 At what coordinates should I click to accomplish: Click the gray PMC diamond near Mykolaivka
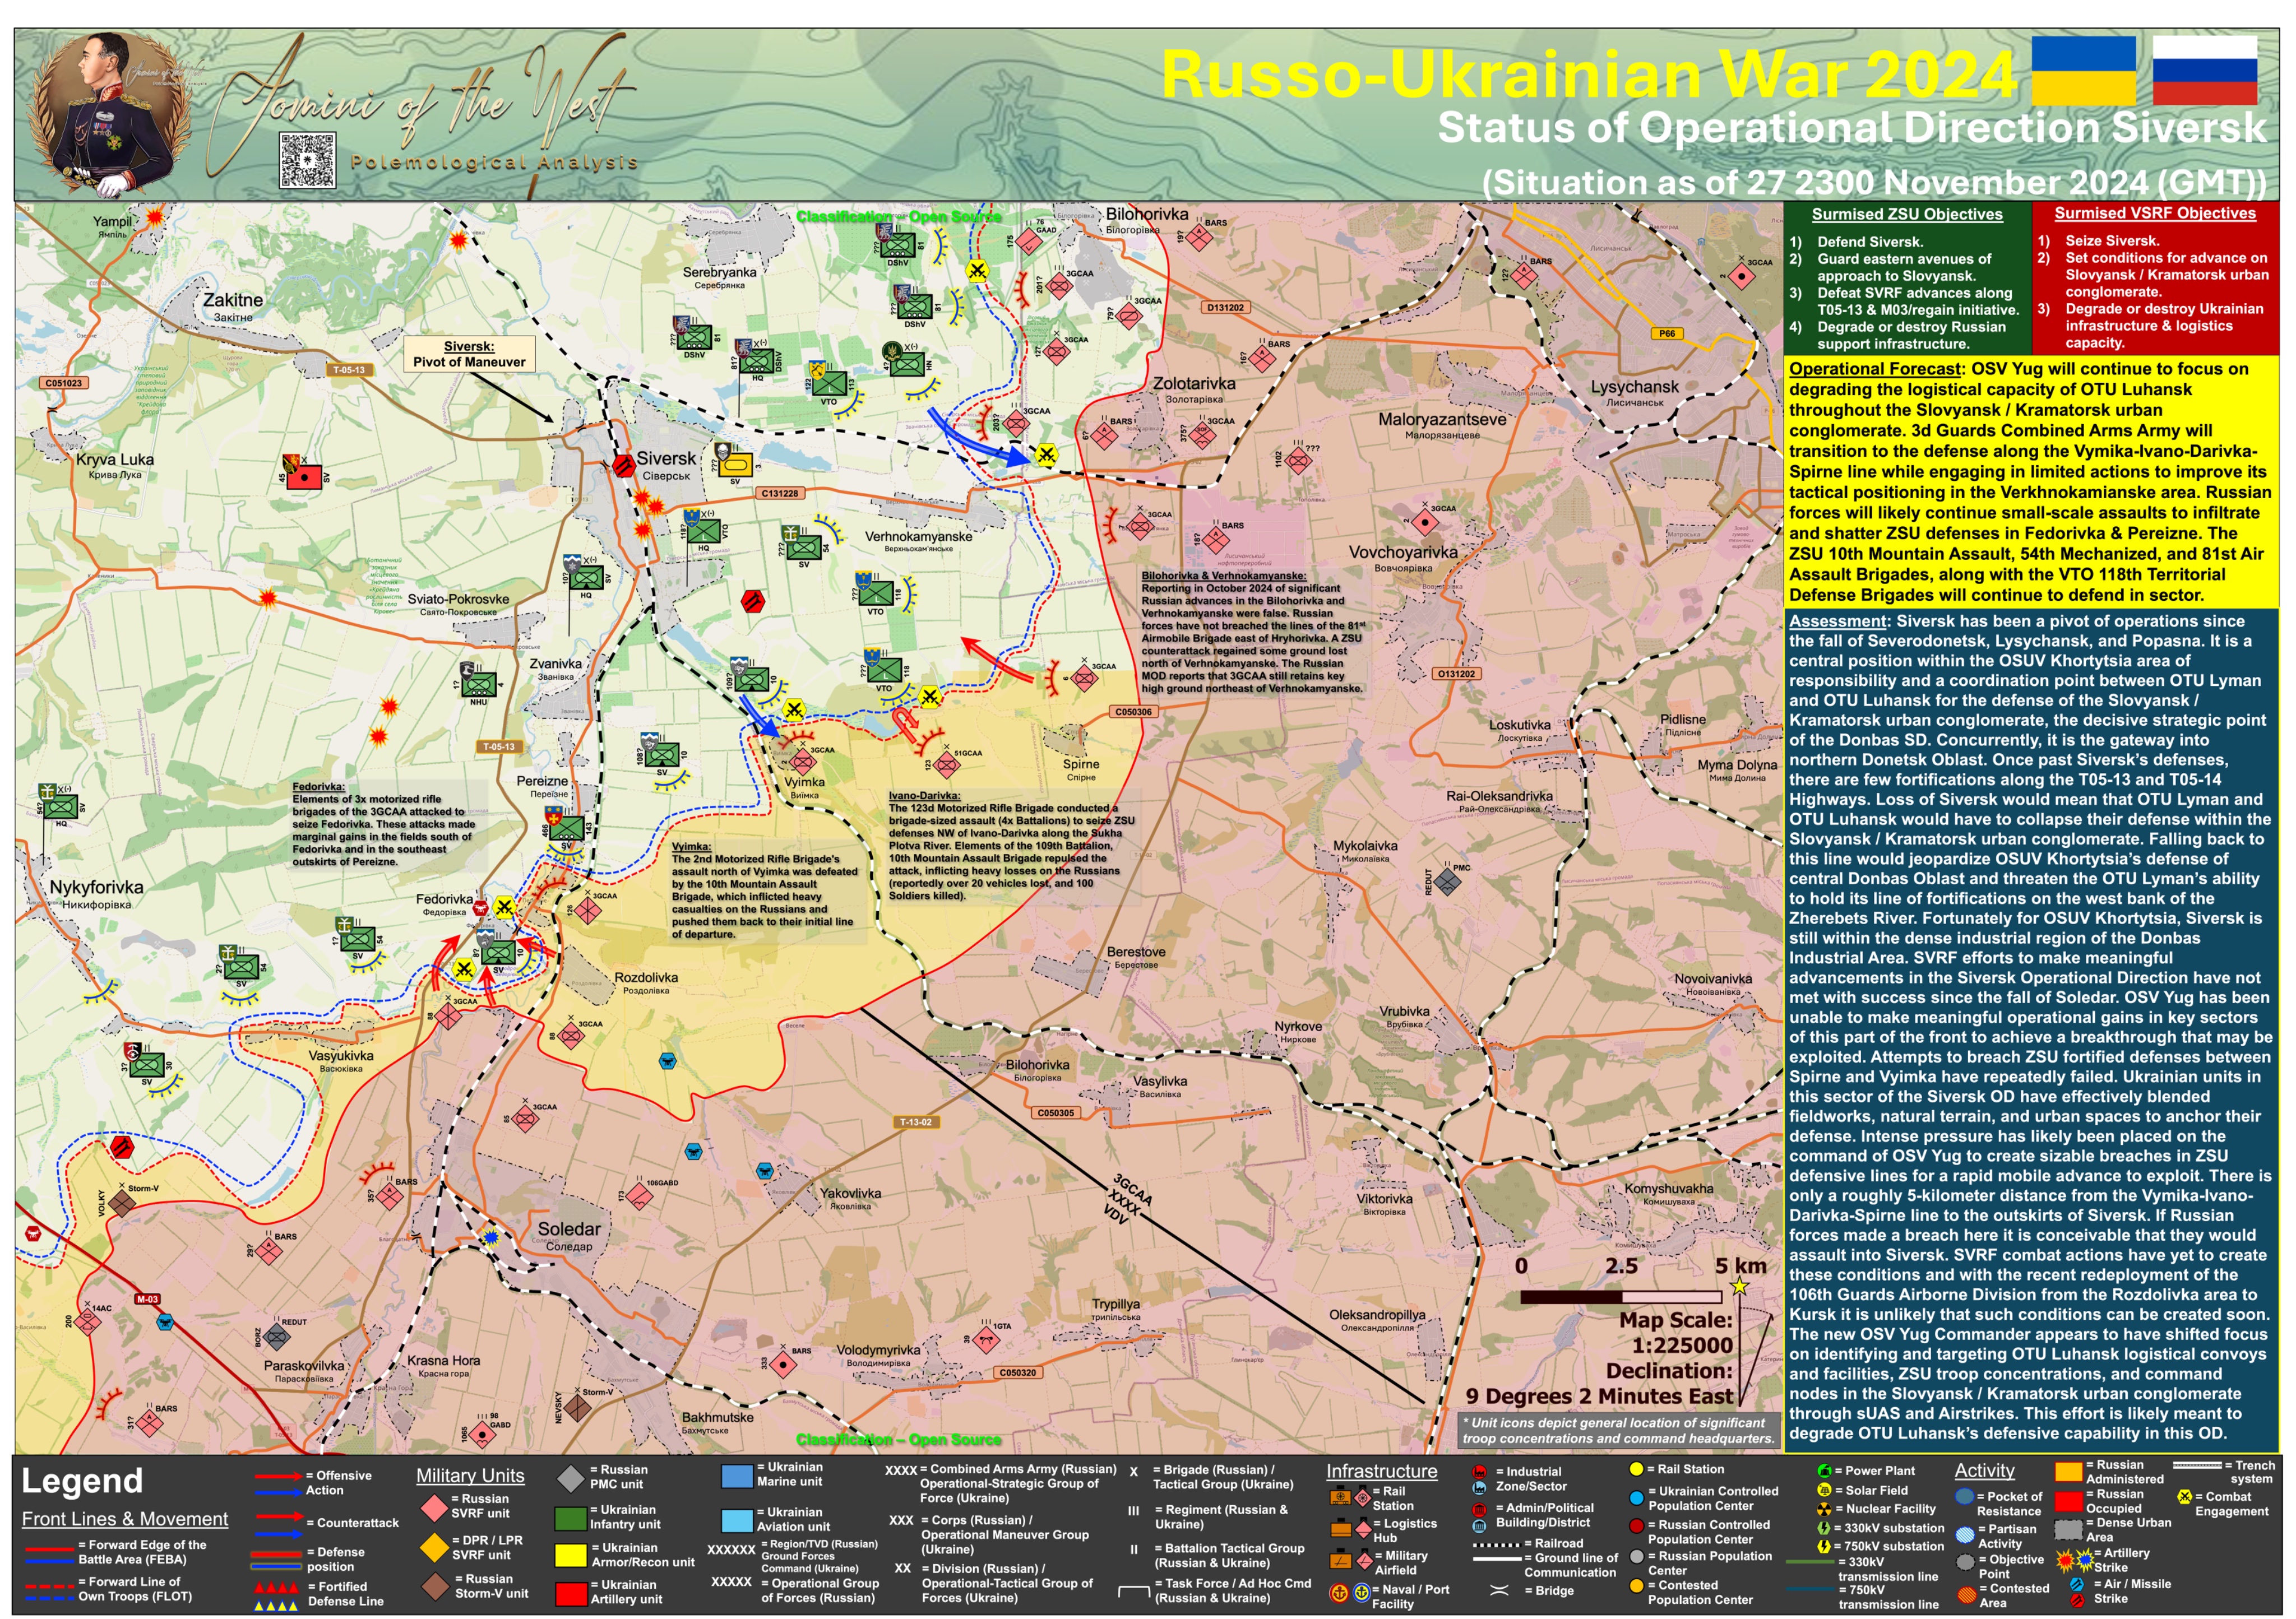[1447, 881]
